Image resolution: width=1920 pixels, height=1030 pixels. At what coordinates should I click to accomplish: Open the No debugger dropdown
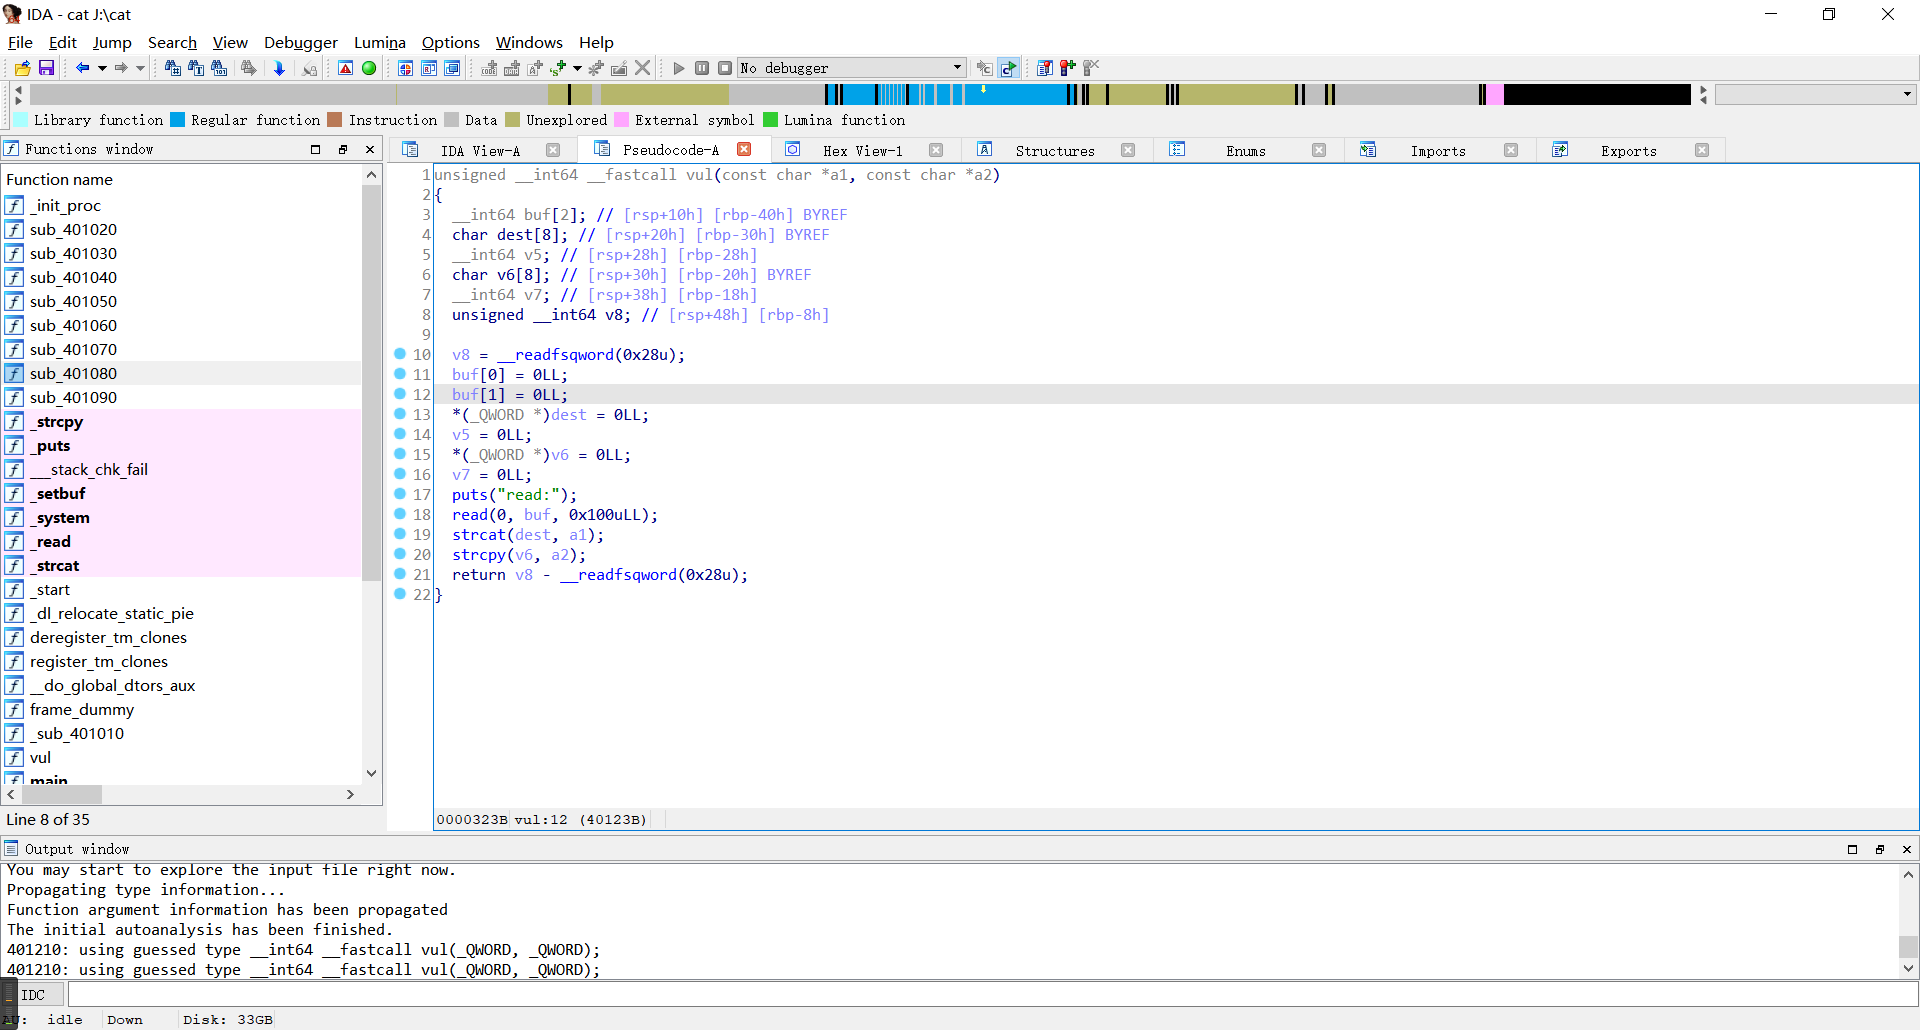(956, 68)
